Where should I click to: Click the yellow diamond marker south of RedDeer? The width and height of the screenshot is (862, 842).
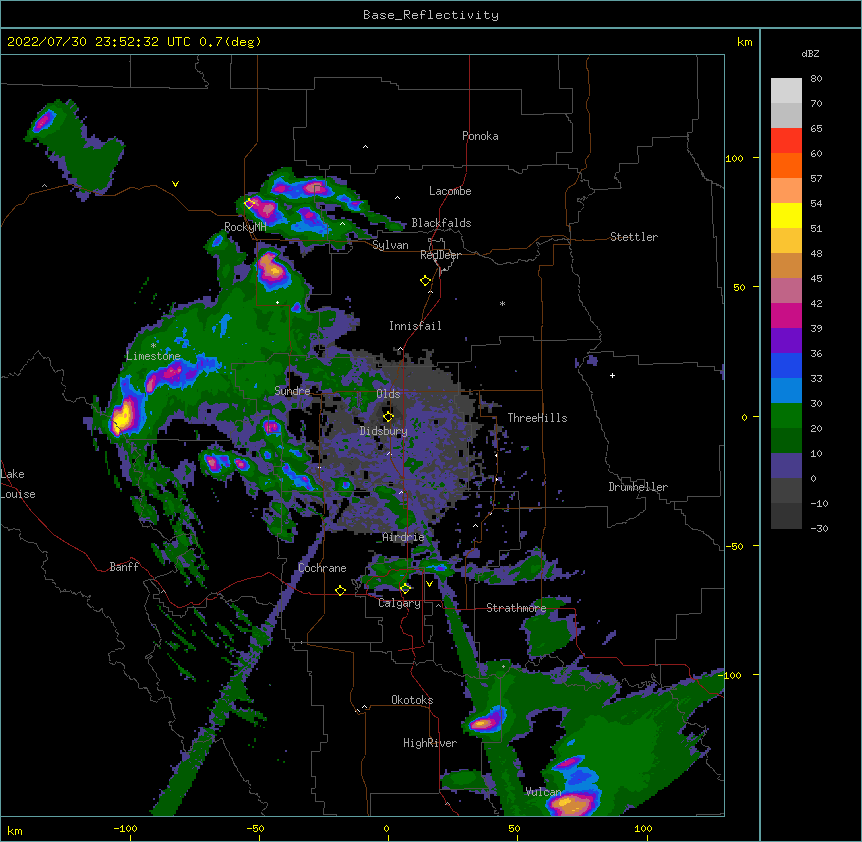pyautogui.click(x=425, y=281)
